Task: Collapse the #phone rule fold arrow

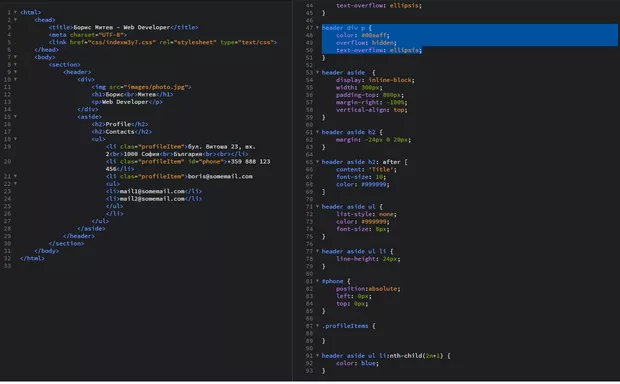Action: [x=317, y=281]
